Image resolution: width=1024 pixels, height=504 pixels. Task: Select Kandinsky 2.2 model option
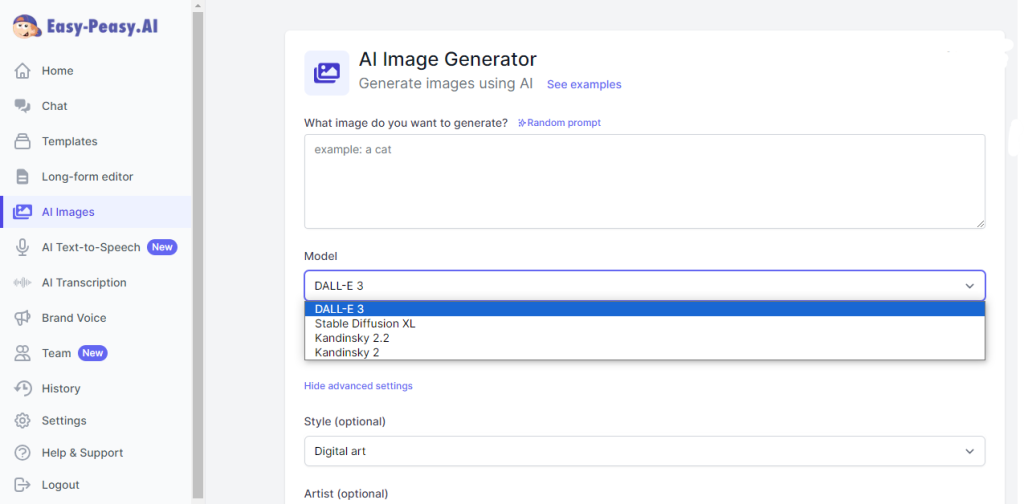351,338
